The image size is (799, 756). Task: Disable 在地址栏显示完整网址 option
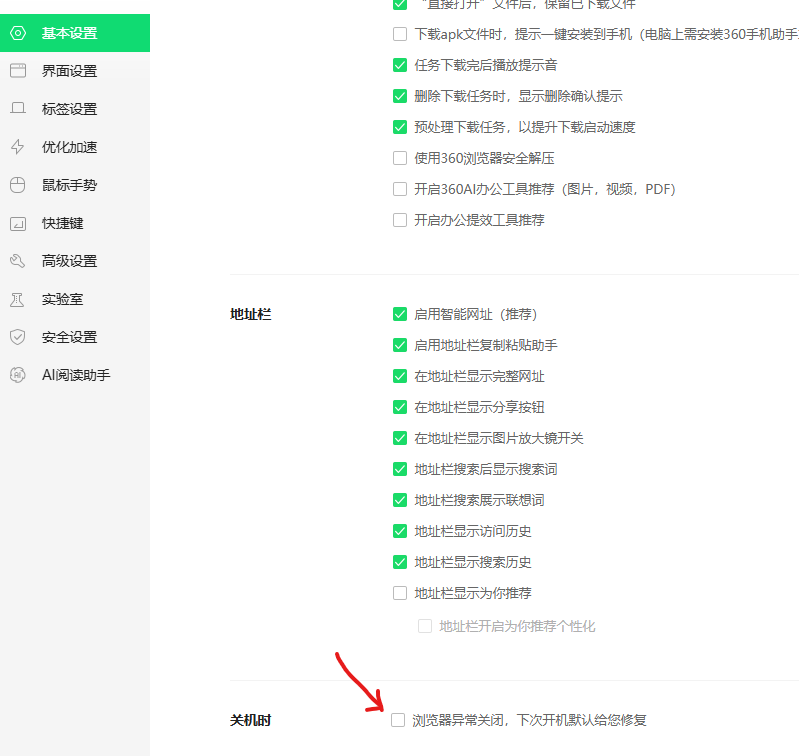400,376
